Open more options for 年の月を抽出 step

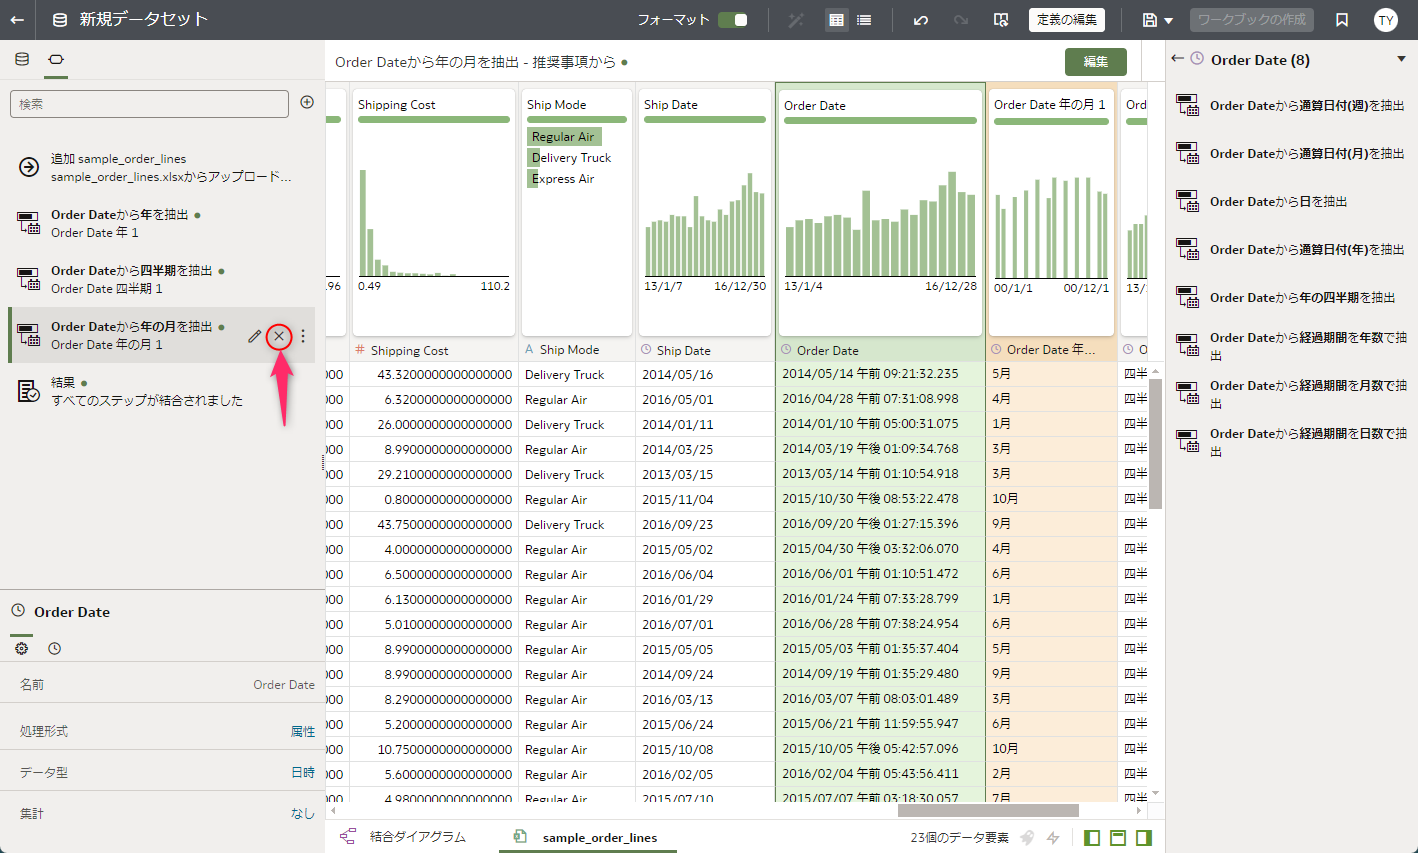click(x=303, y=336)
